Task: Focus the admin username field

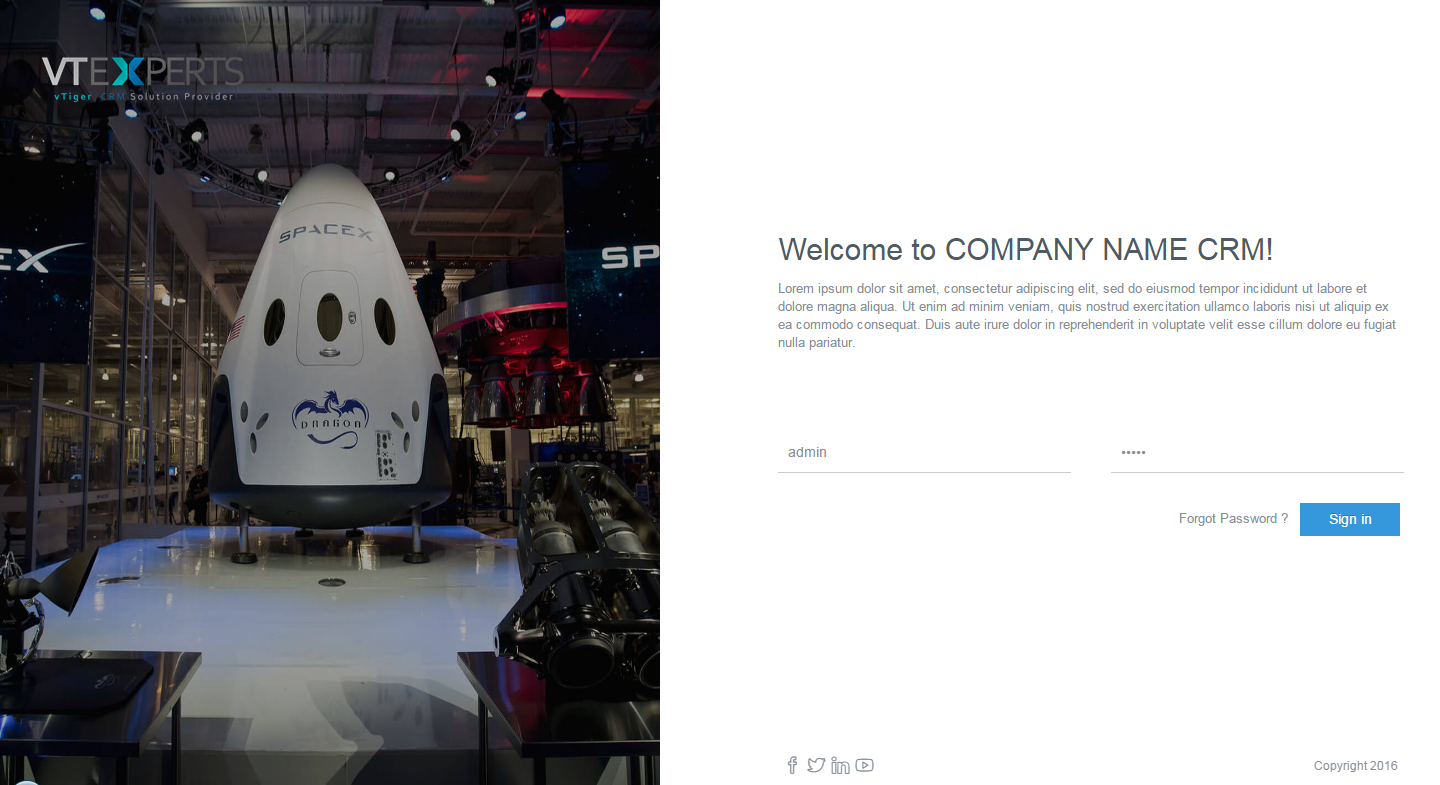Action: coord(924,453)
